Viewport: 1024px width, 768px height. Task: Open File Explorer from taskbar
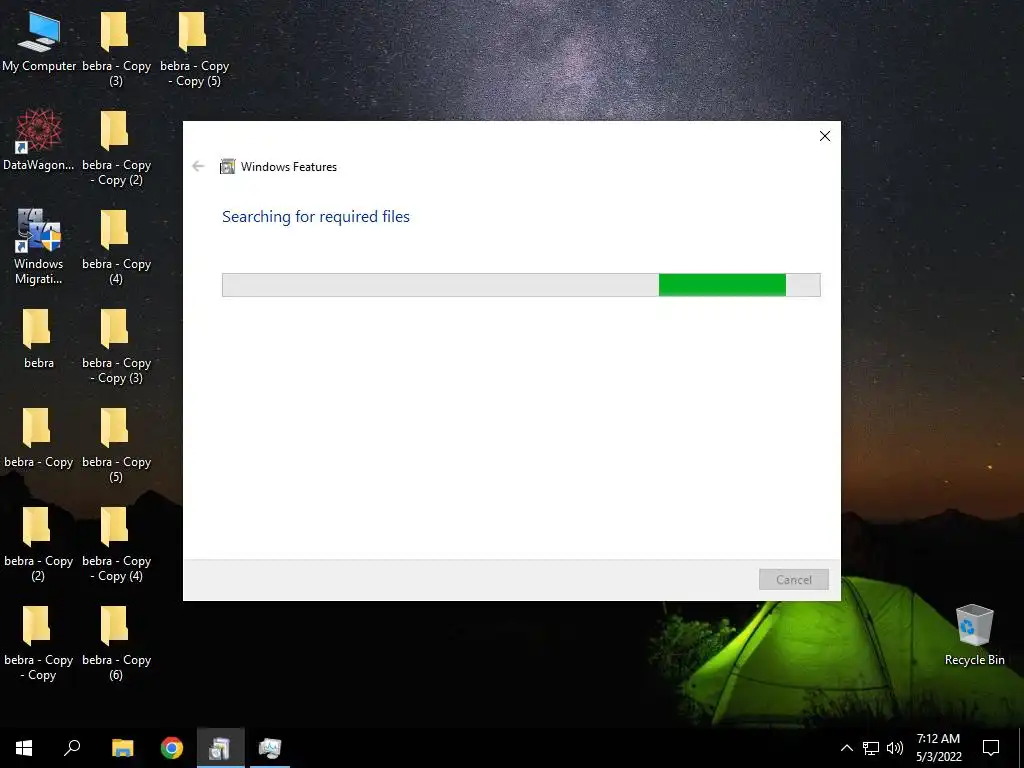coord(122,748)
